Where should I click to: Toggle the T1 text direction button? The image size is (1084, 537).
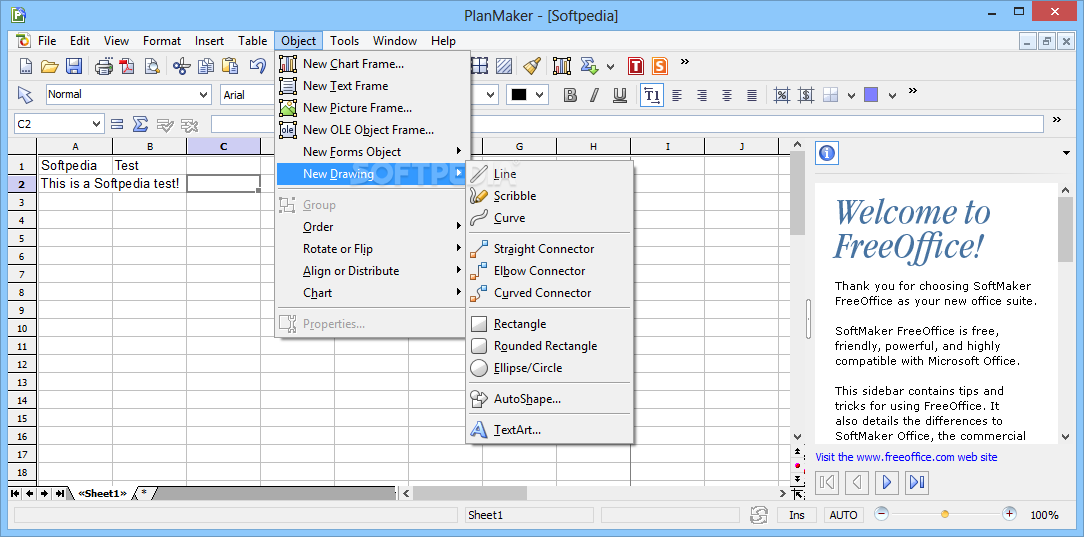click(x=652, y=95)
